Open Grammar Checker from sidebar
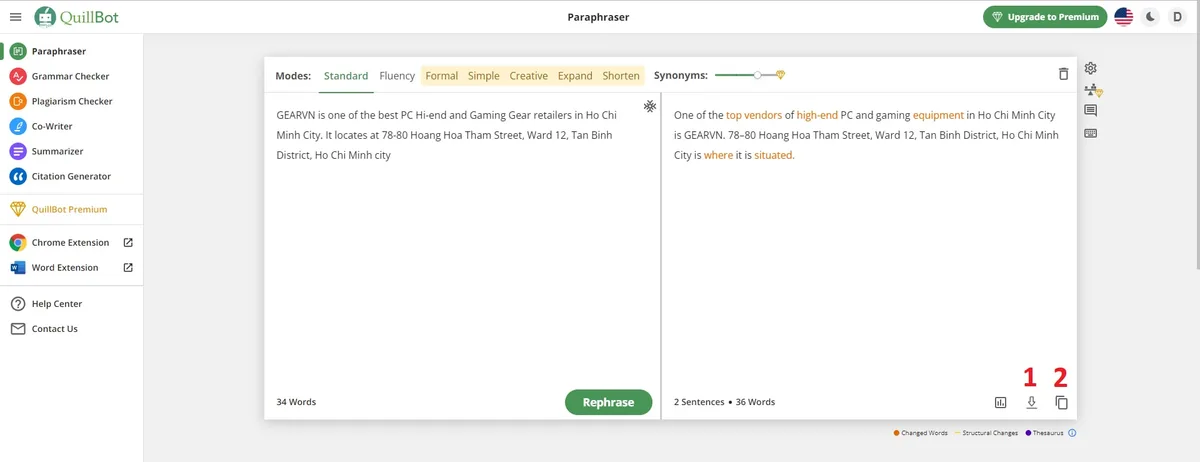This screenshot has width=1200, height=462. pyautogui.click(x=70, y=76)
